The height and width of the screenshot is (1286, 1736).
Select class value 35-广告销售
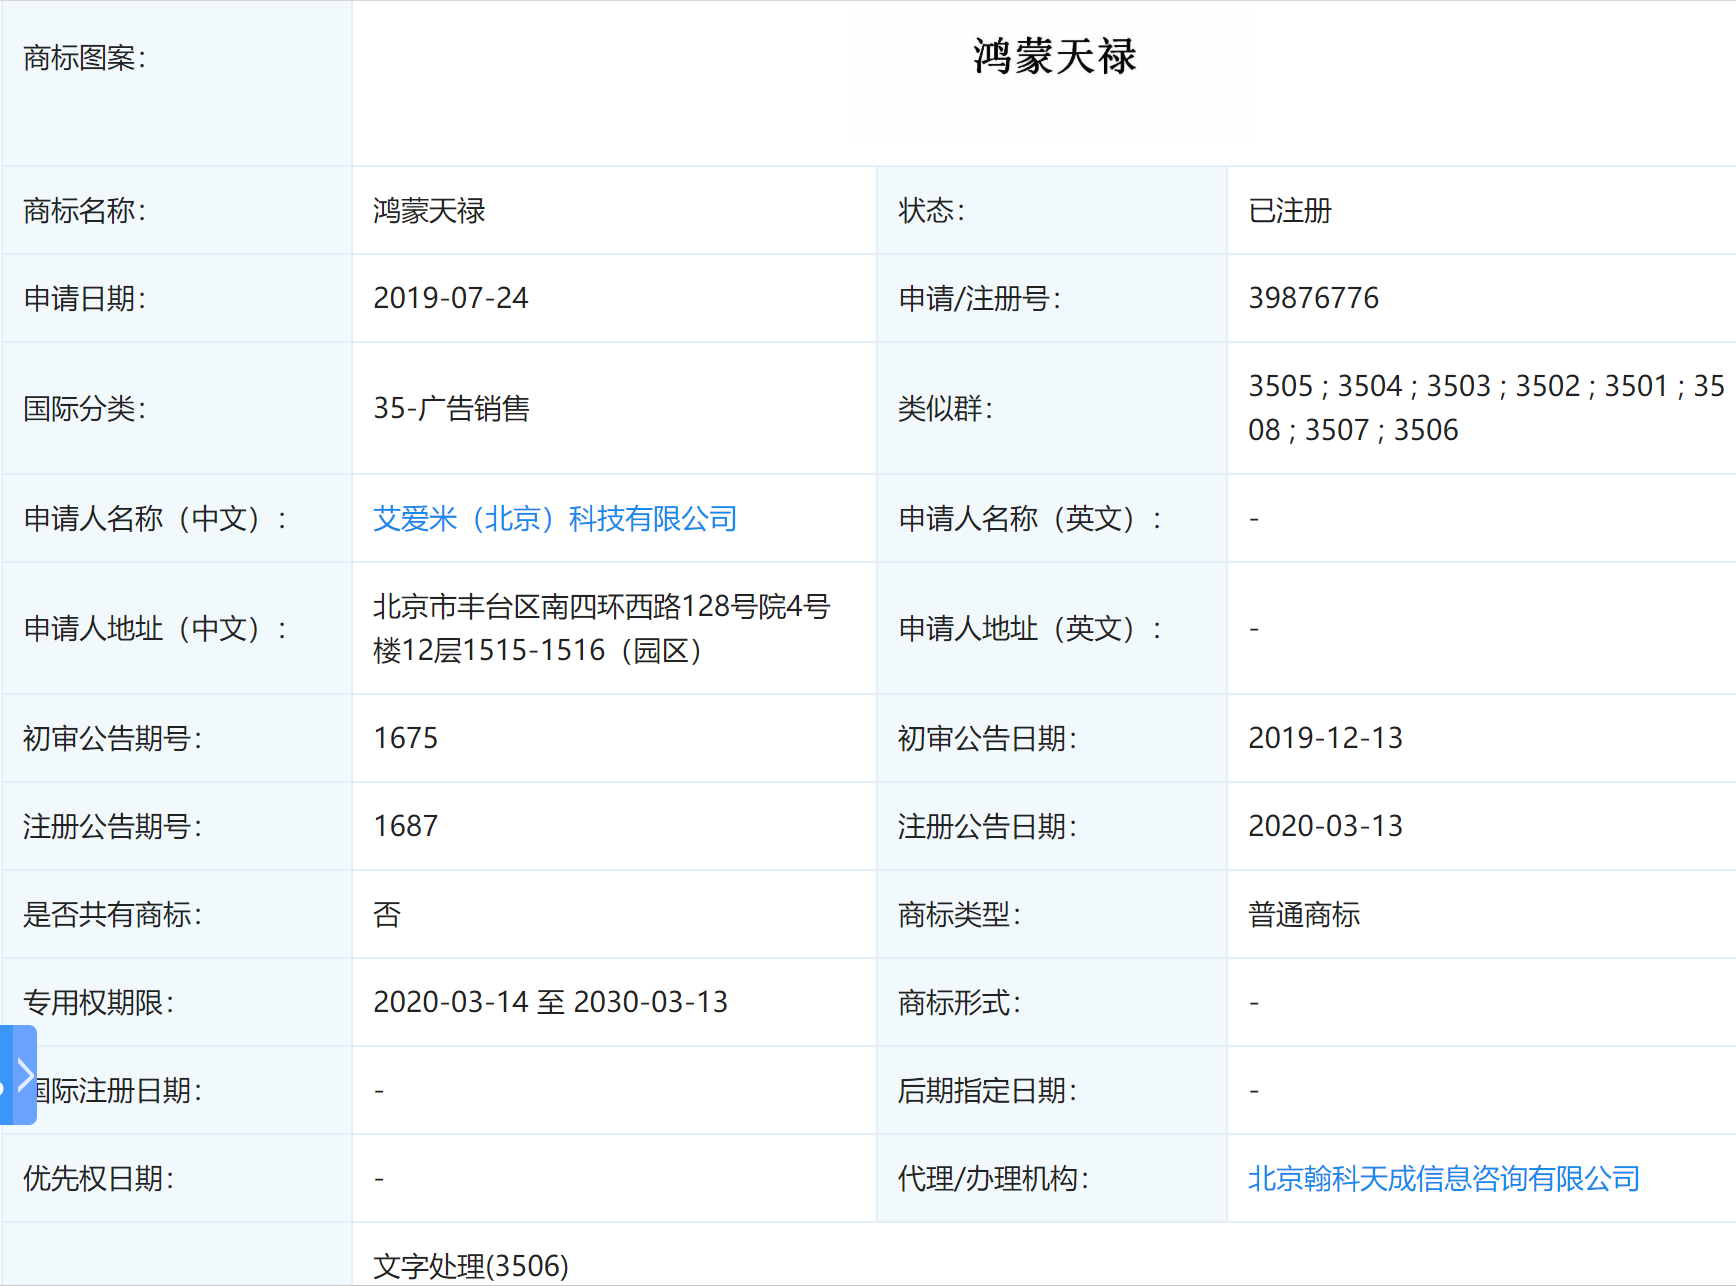[451, 408]
